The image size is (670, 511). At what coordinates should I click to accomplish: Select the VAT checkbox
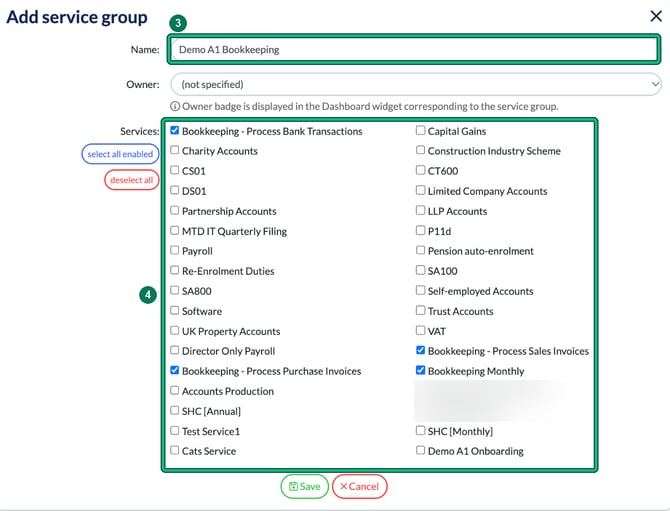coord(420,330)
